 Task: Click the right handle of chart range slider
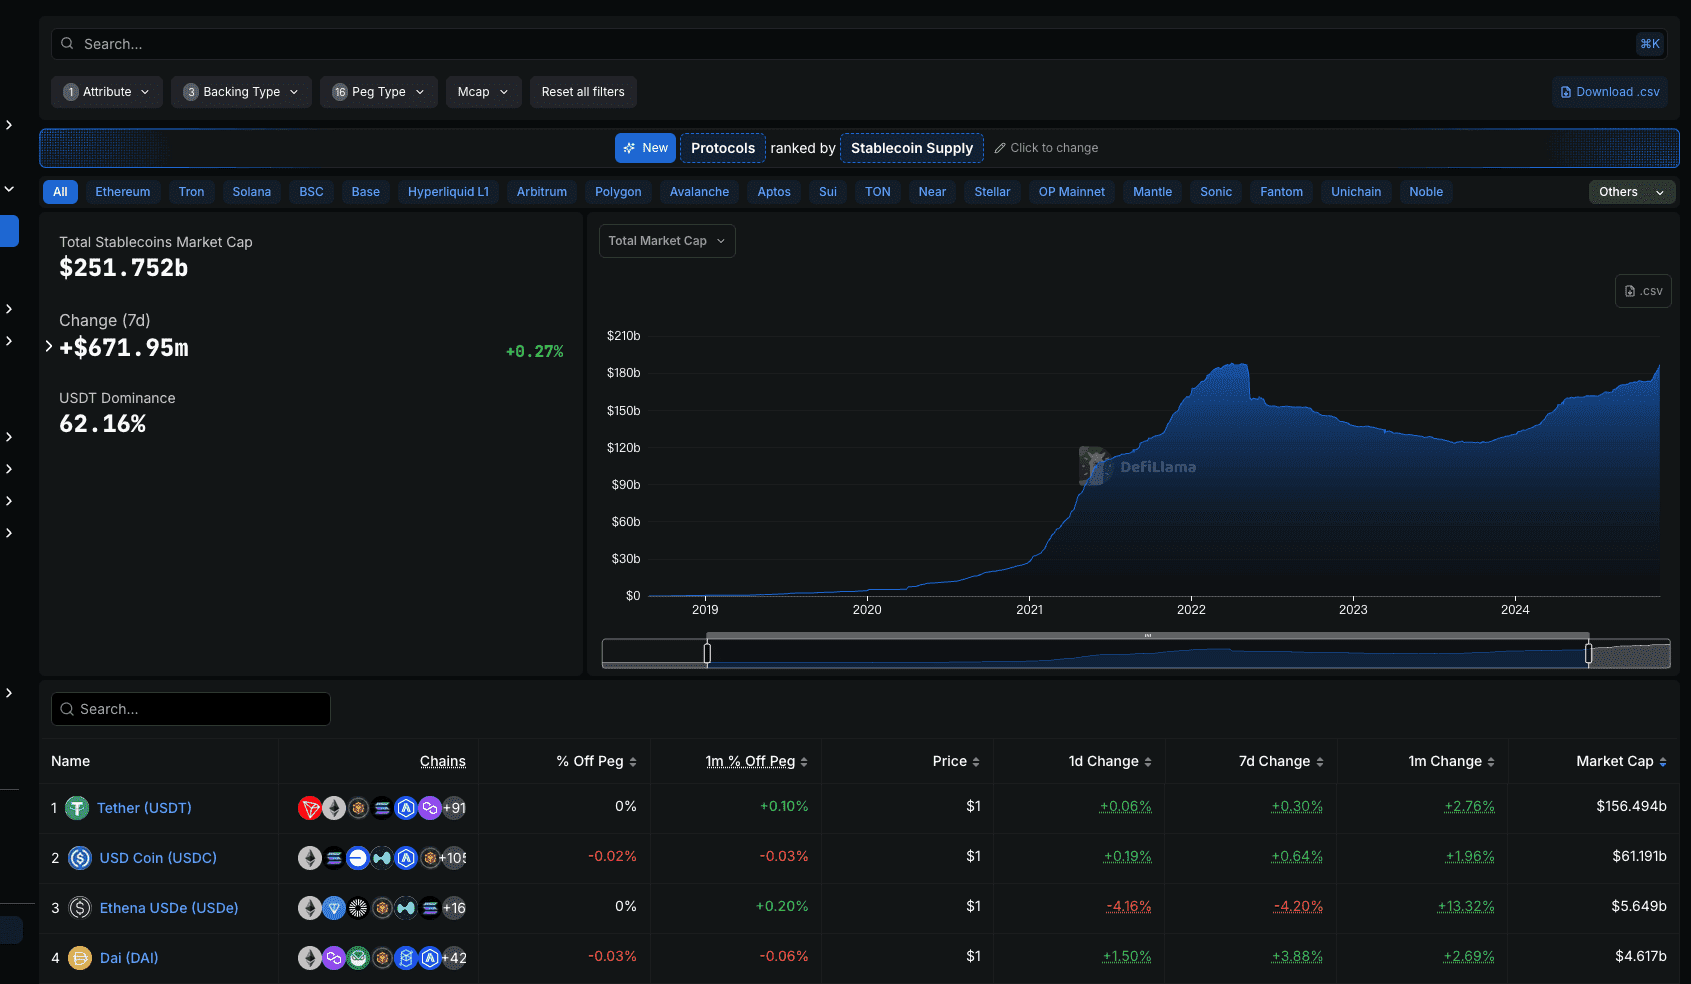(x=1589, y=654)
